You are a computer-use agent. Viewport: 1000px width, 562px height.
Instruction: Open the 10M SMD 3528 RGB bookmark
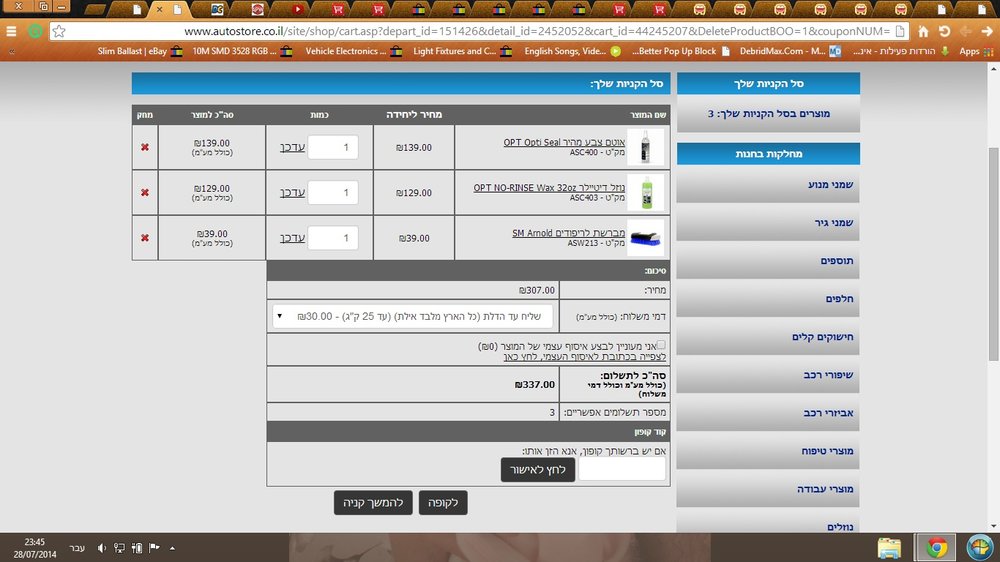click(242, 51)
